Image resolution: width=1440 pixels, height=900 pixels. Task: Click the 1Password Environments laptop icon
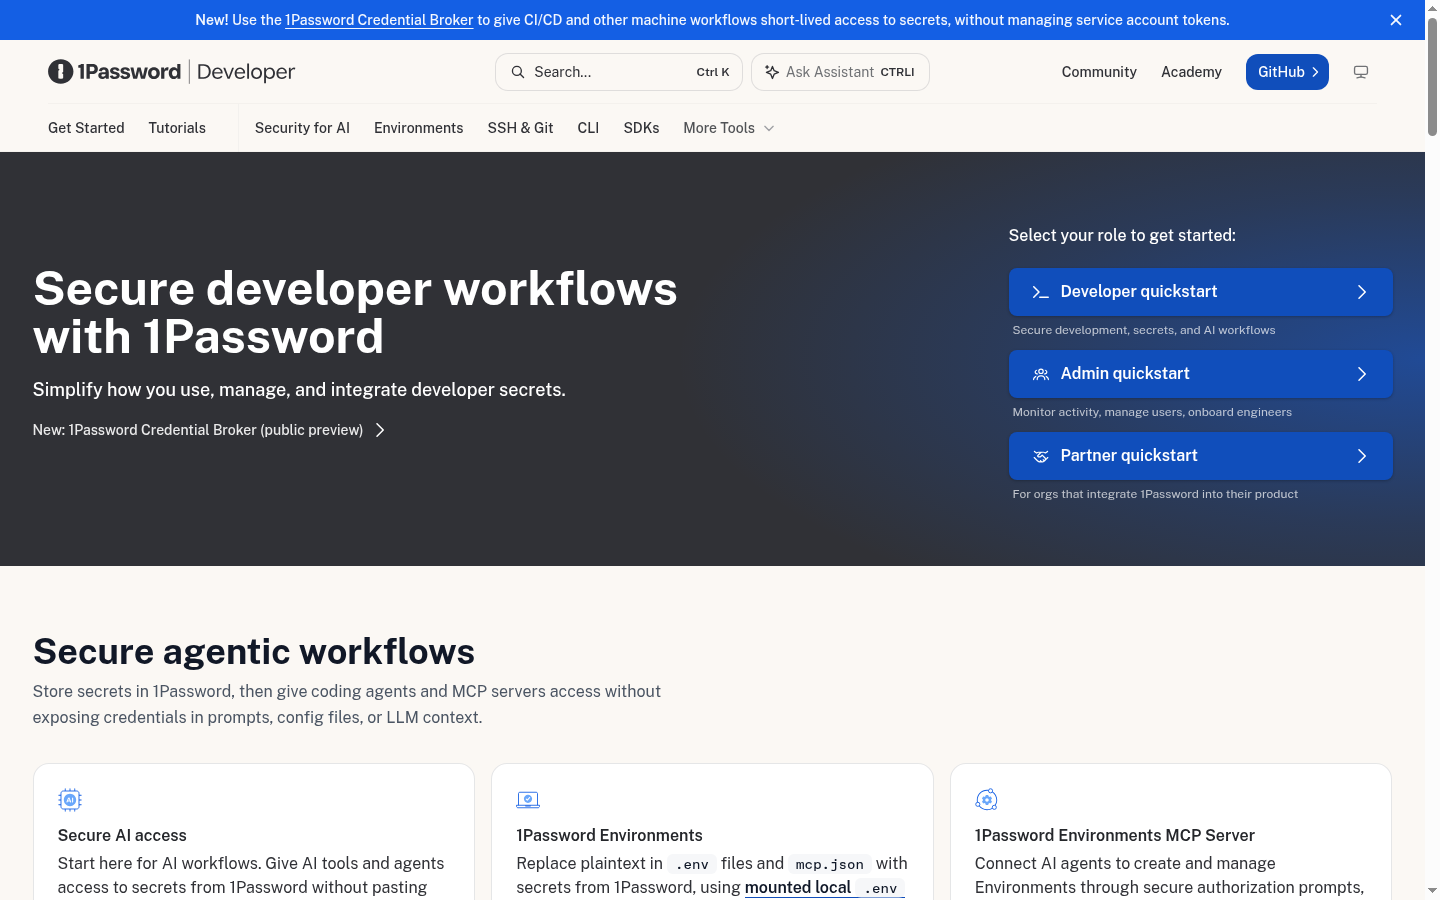coord(528,800)
